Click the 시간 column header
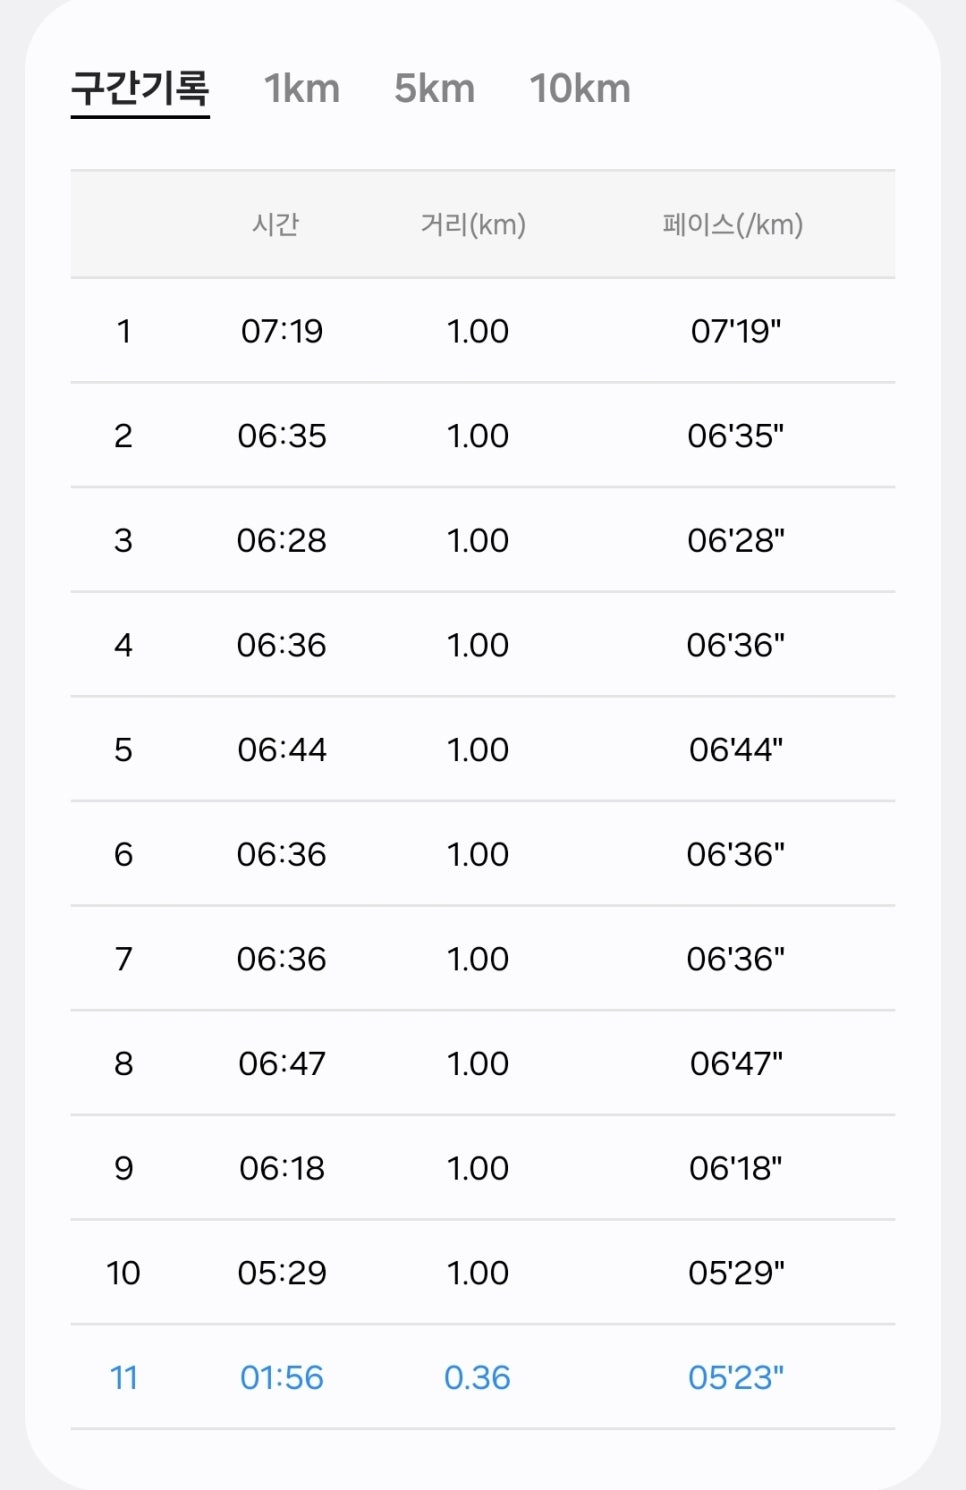 (276, 224)
